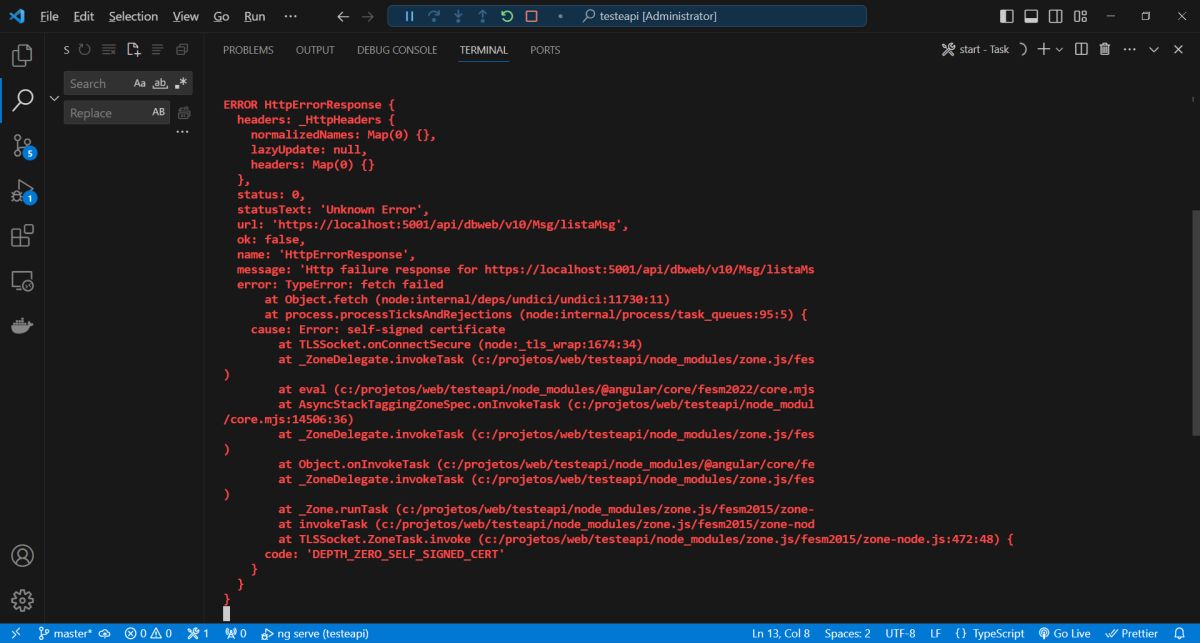
Task: Click Prettier in status bar
Action: 1130,633
